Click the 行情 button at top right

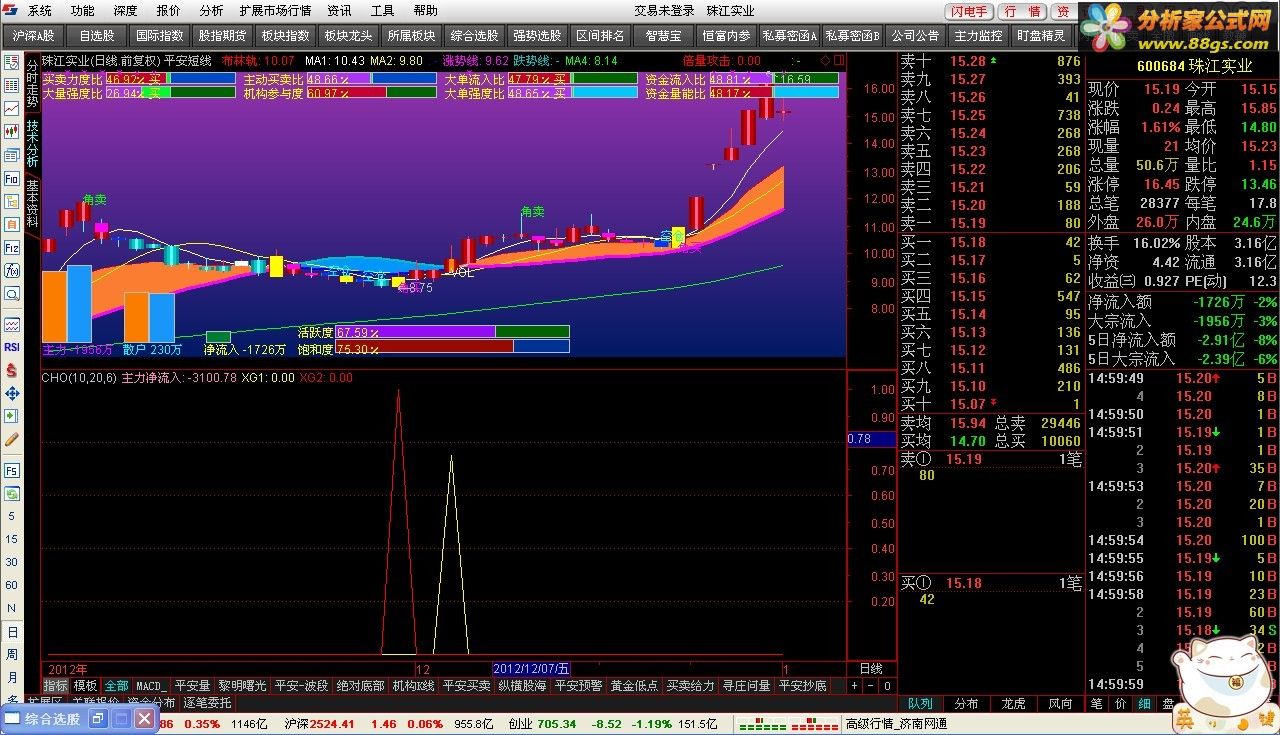click(x=1021, y=11)
